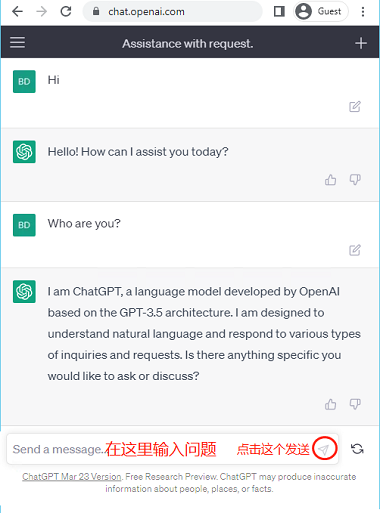Edit the "Hi" message
380x513 pixels.
[x=355, y=107]
